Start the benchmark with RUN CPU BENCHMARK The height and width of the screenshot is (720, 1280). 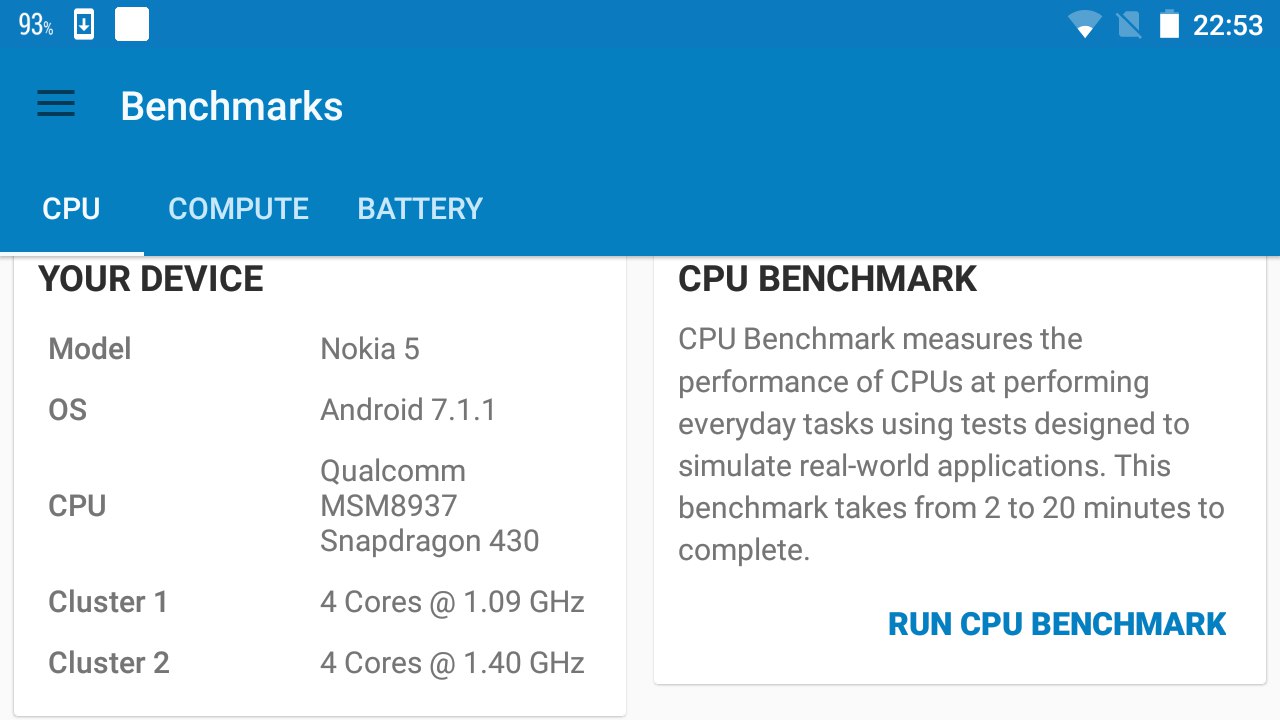click(1056, 624)
